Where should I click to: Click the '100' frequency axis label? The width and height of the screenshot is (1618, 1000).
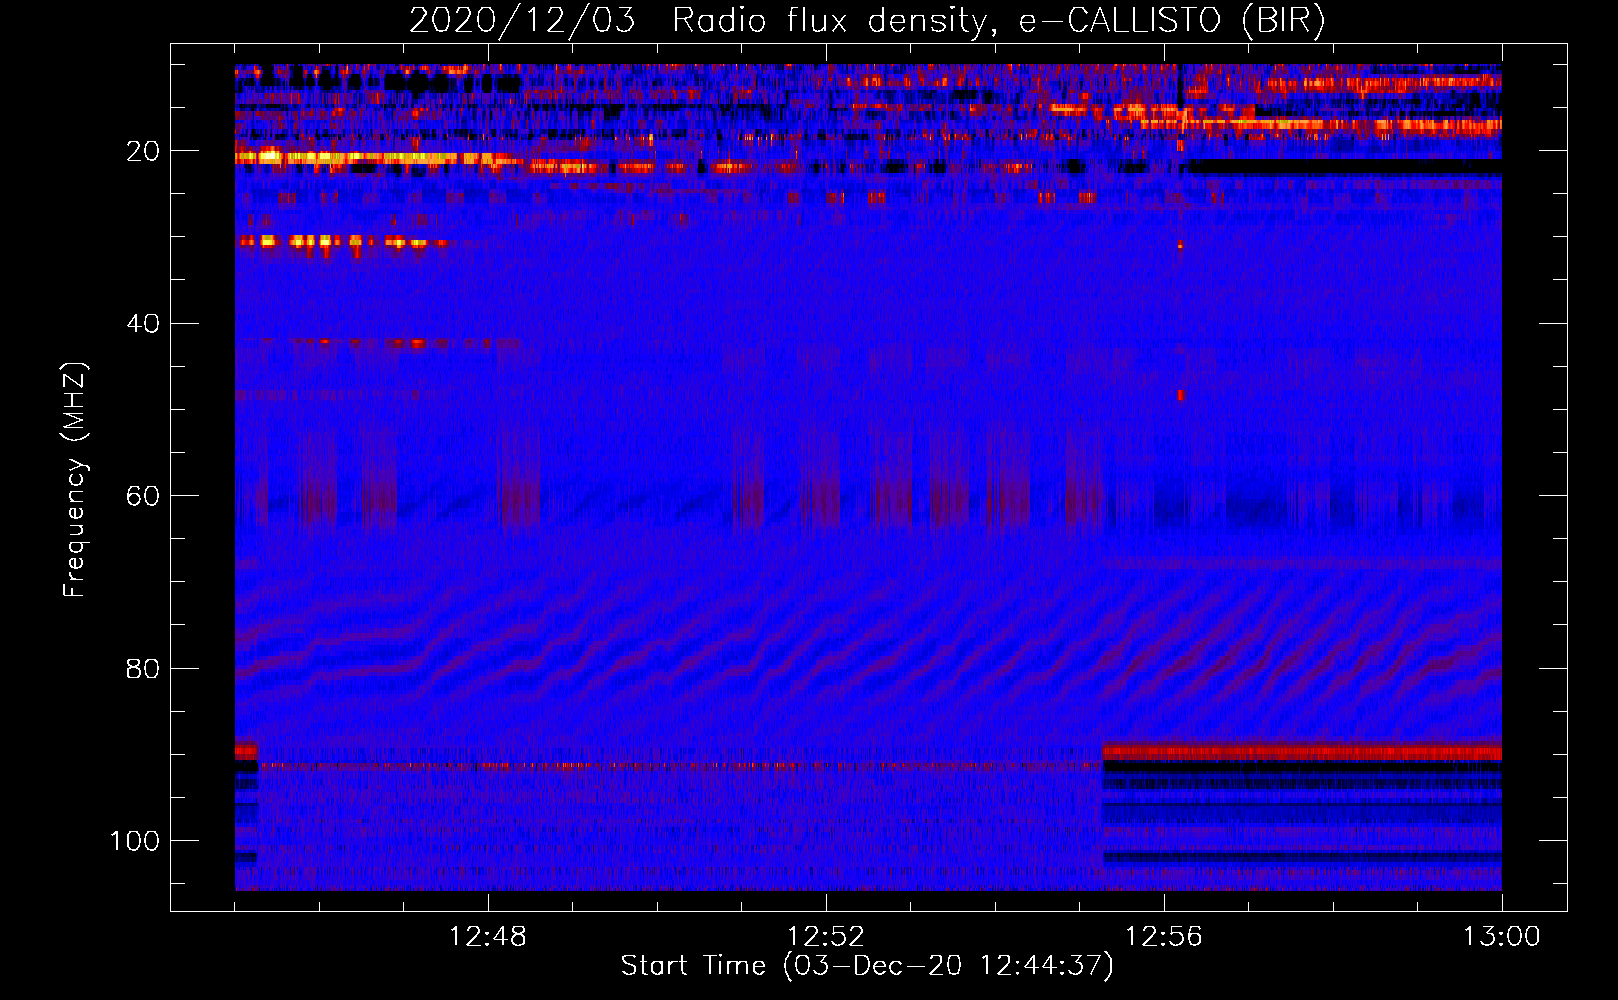135,841
